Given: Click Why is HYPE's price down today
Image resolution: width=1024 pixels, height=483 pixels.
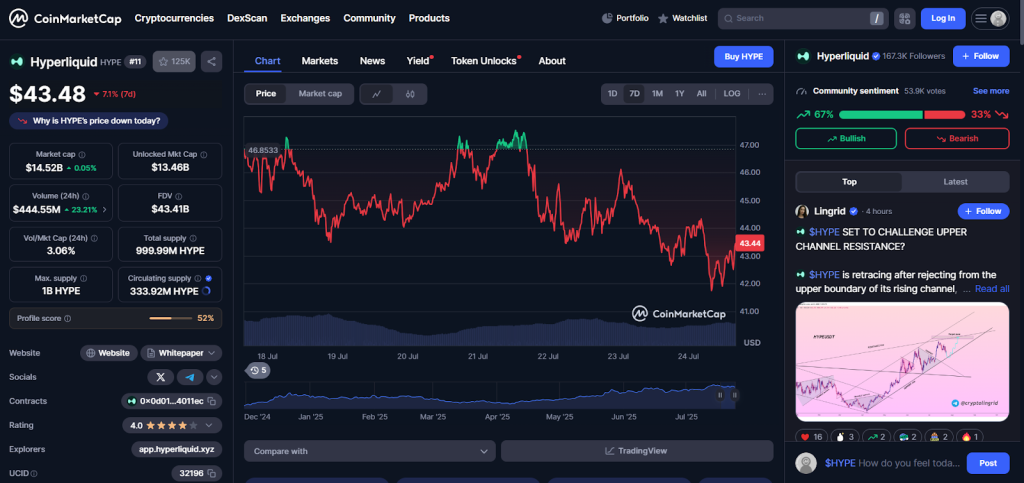Looking at the screenshot, I should 89,121.
